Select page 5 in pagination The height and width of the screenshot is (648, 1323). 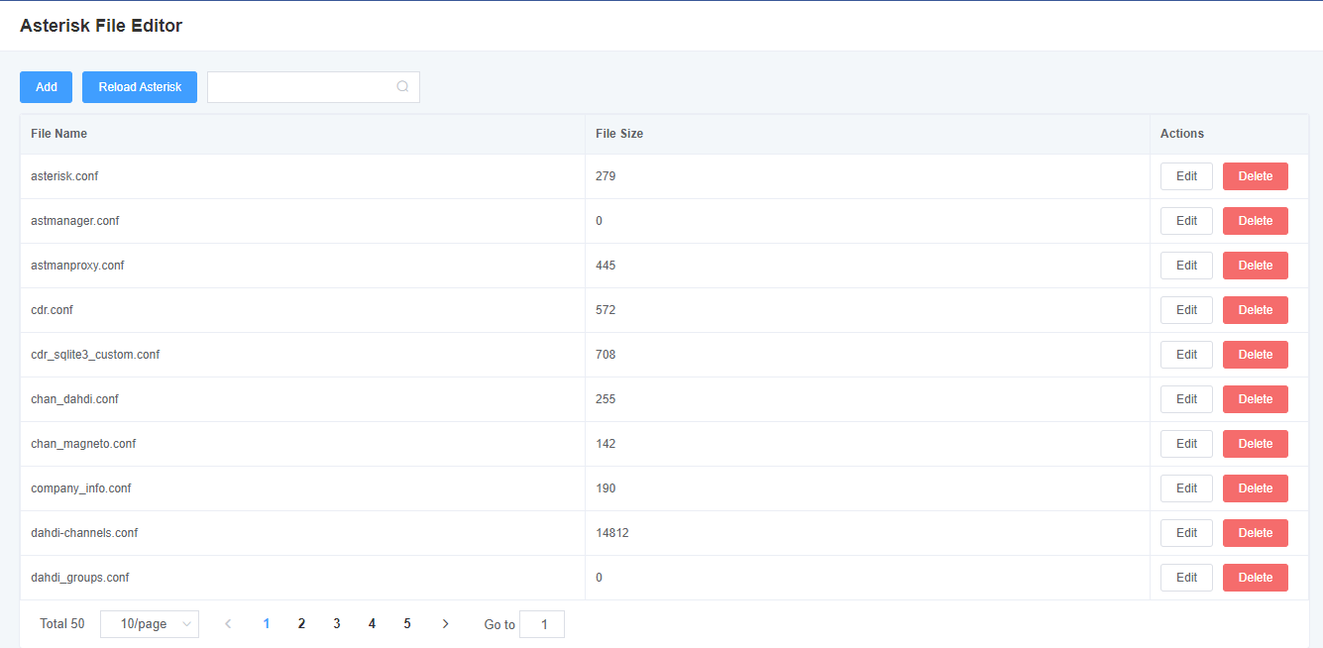click(407, 624)
